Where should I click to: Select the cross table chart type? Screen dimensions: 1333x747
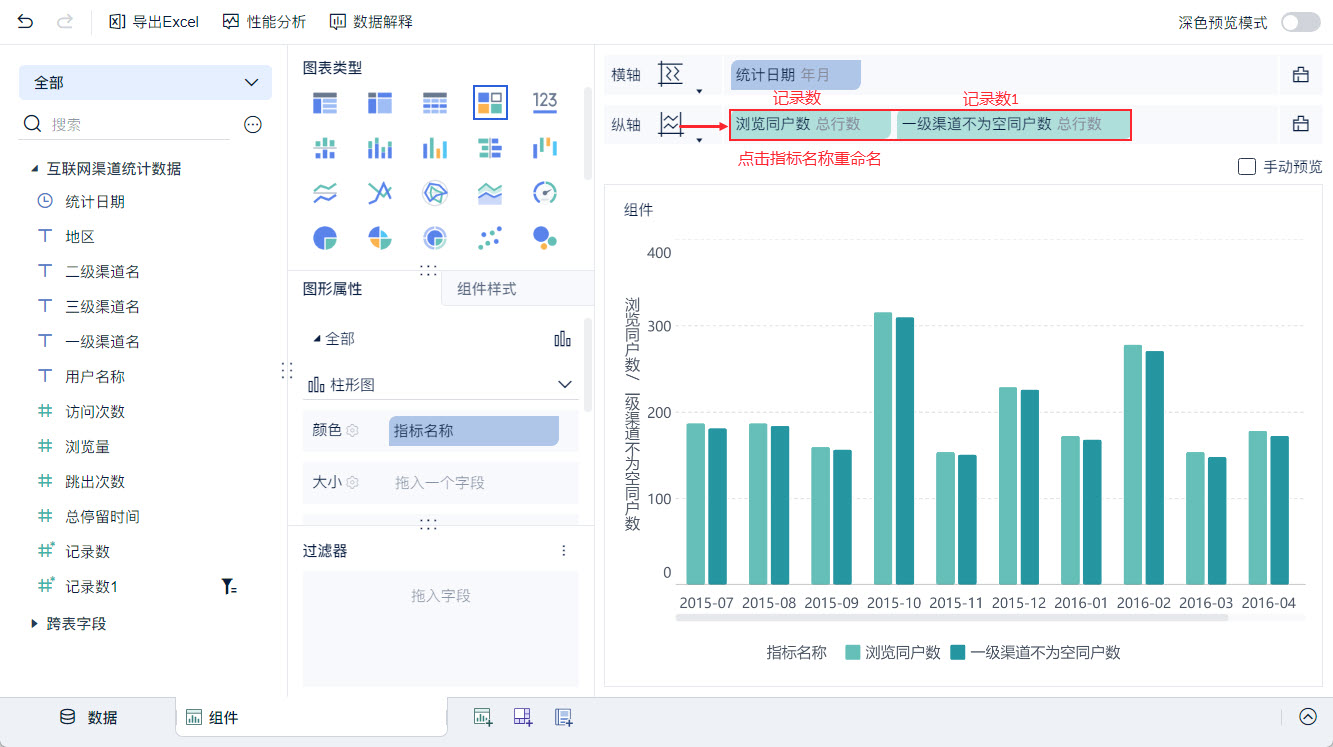tap(380, 102)
